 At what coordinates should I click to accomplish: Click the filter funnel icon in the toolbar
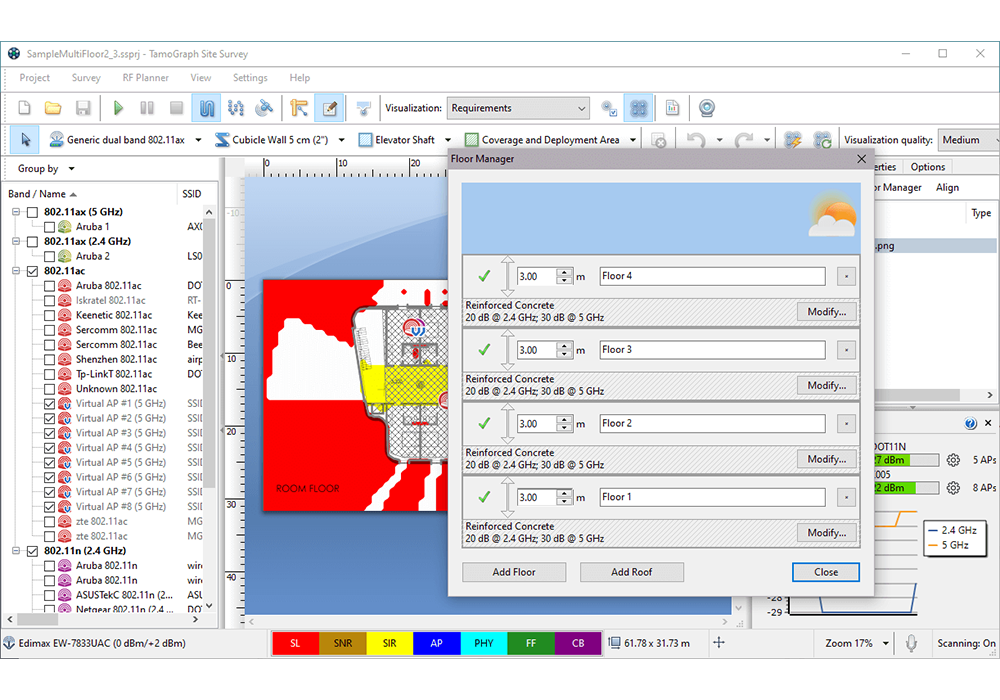[364, 108]
